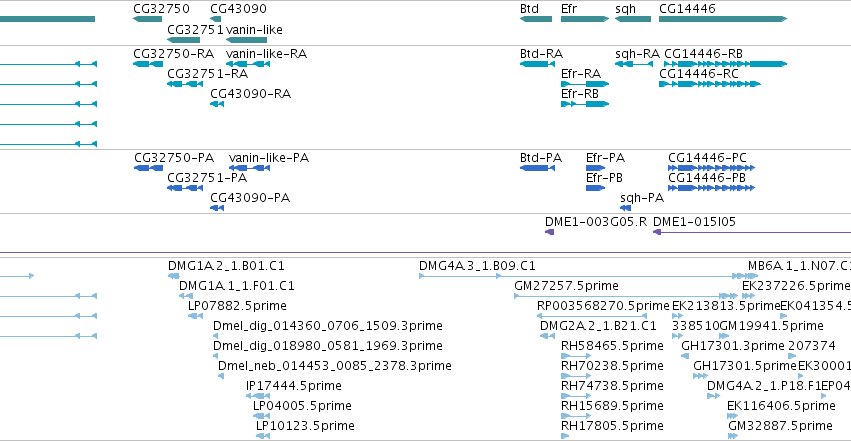The image size is (851, 441).
Task: Select the GM32887.5prime EST
Action: [x=732, y=436]
